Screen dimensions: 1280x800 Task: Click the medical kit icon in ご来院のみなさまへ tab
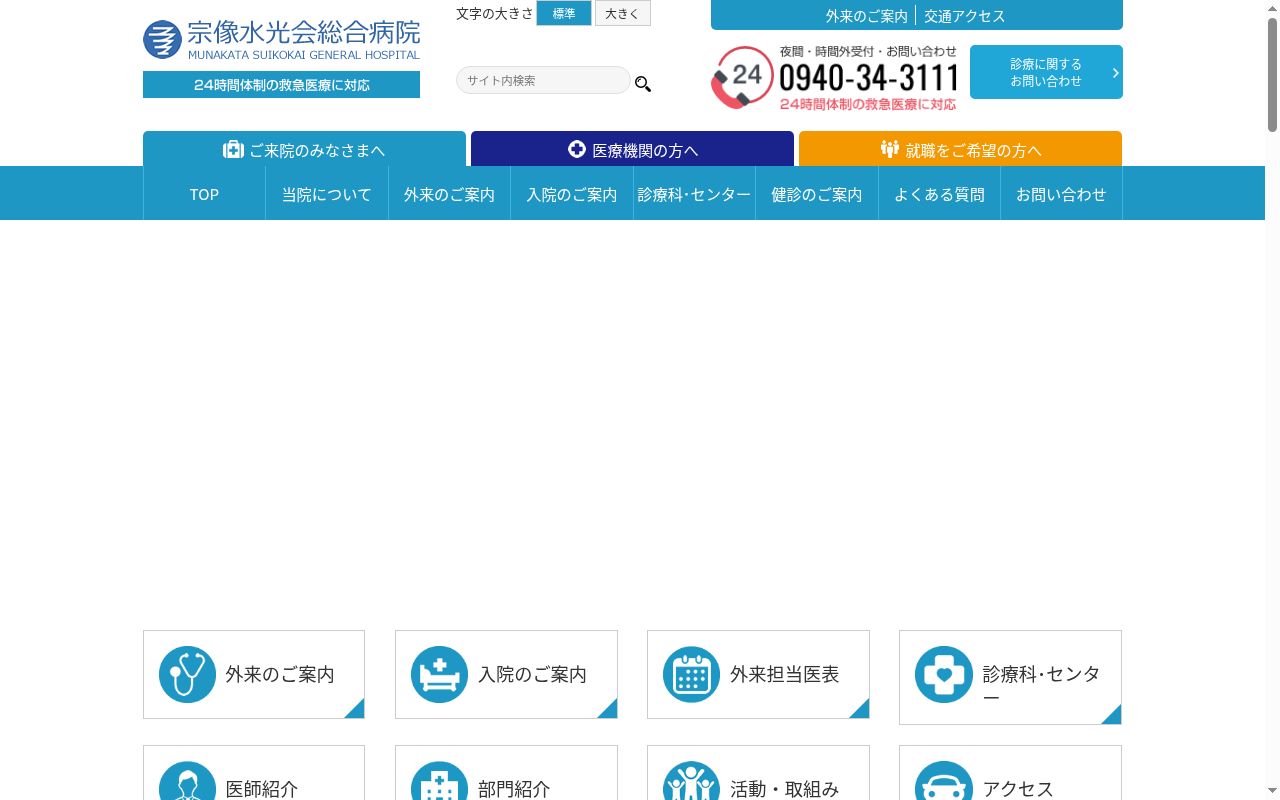point(233,149)
